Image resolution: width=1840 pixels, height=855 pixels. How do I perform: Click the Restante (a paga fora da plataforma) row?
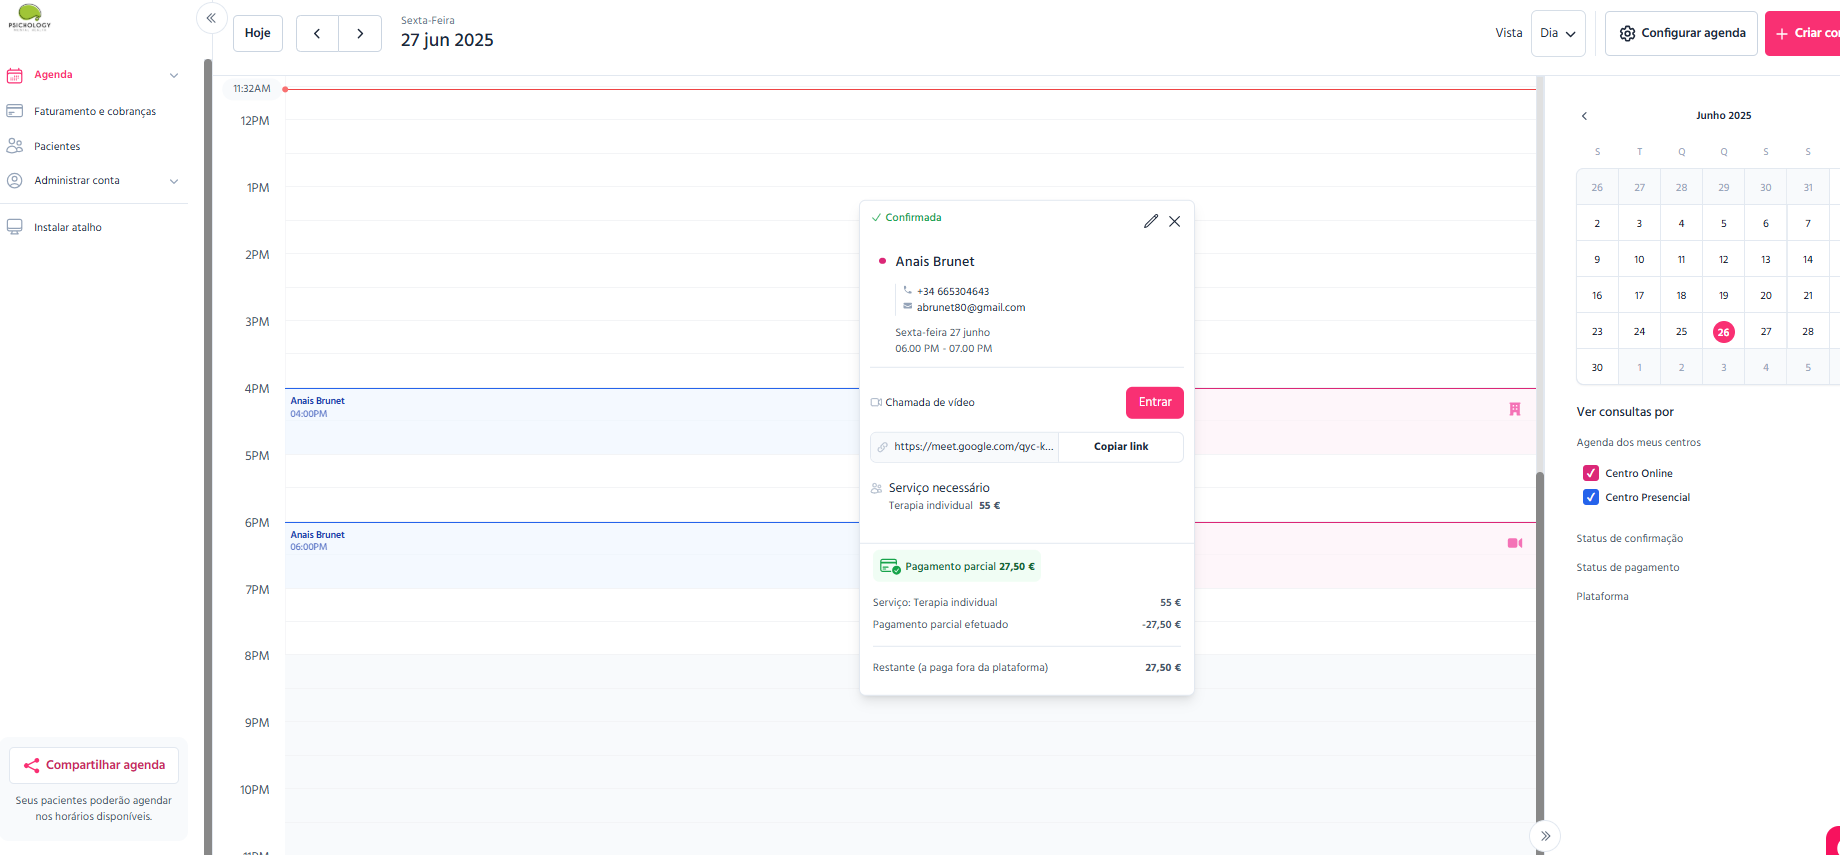coord(1027,668)
